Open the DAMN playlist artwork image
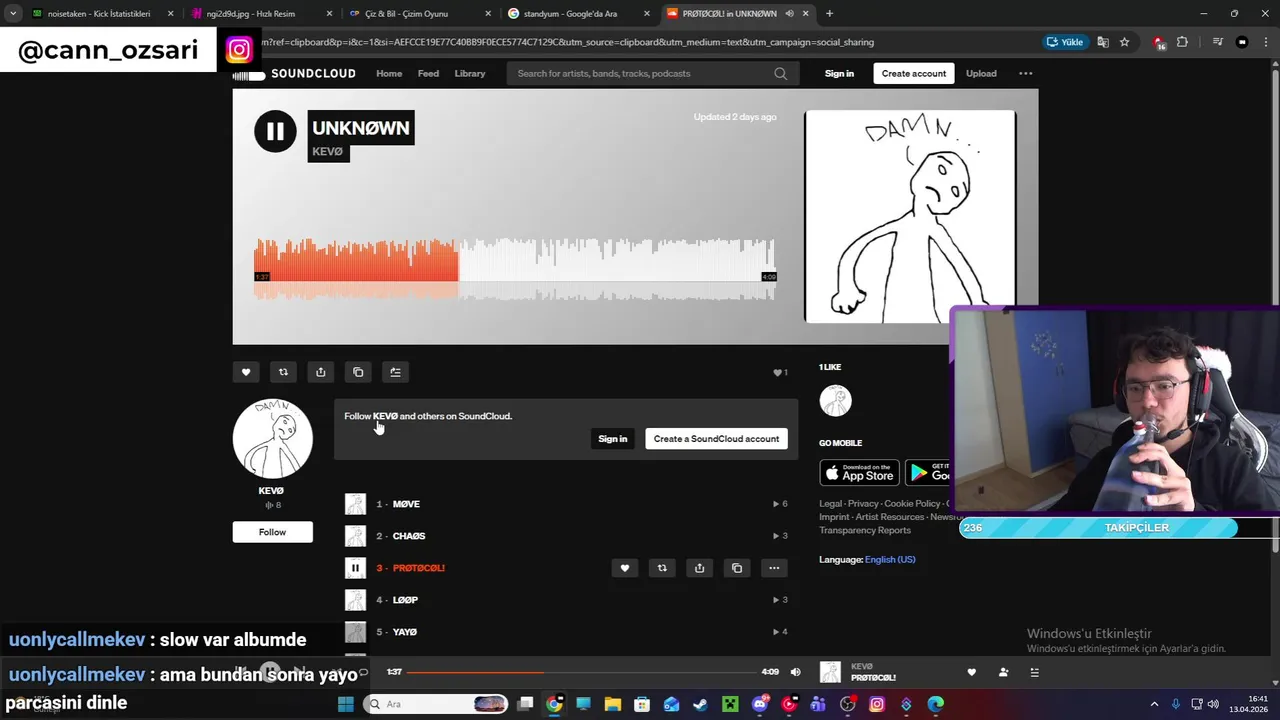This screenshot has width=1280, height=720. 910,216
